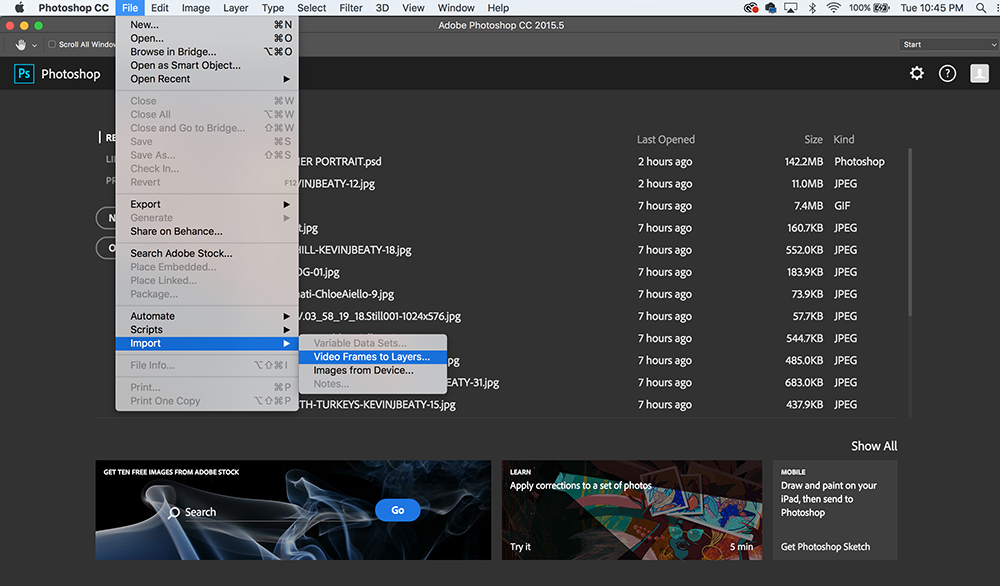This screenshot has width=1000, height=586.
Task: Open the Edit menu
Action: tap(159, 8)
